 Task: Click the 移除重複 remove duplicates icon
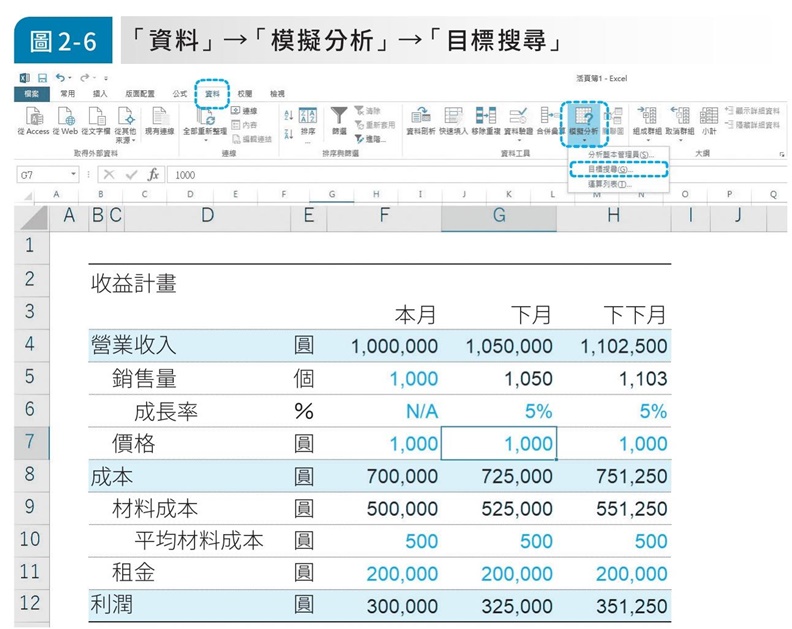click(x=485, y=116)
